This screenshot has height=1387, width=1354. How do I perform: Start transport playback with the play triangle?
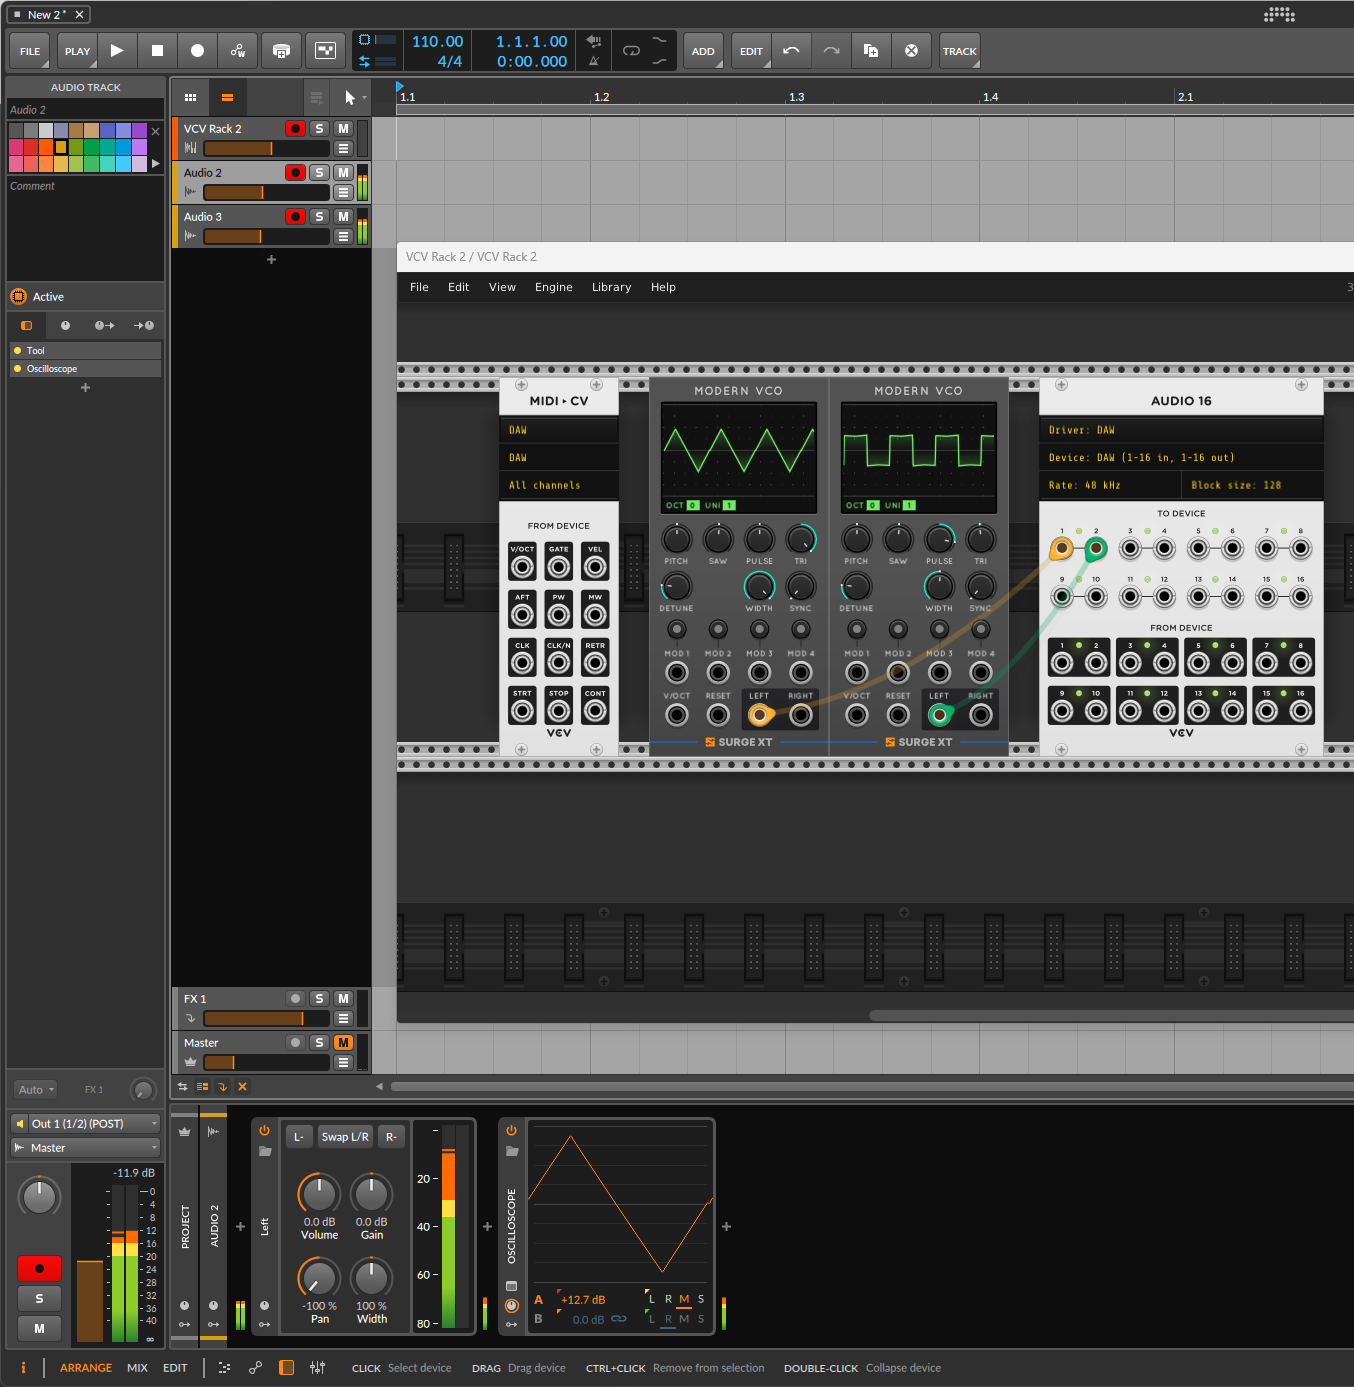117,51
